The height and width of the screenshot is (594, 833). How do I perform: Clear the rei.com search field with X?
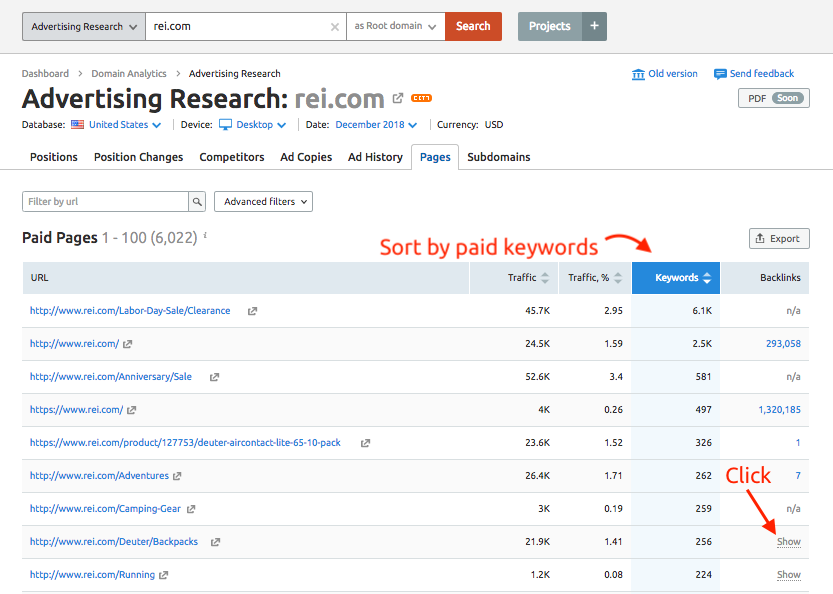click(x=334, y=27)
